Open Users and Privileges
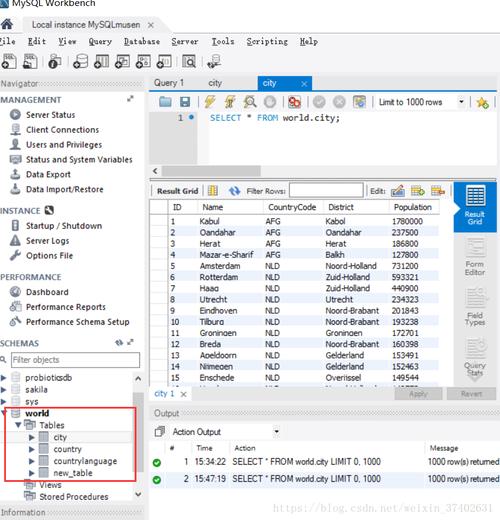The width and height of the screenshot is (500, 520). [64, 145]
